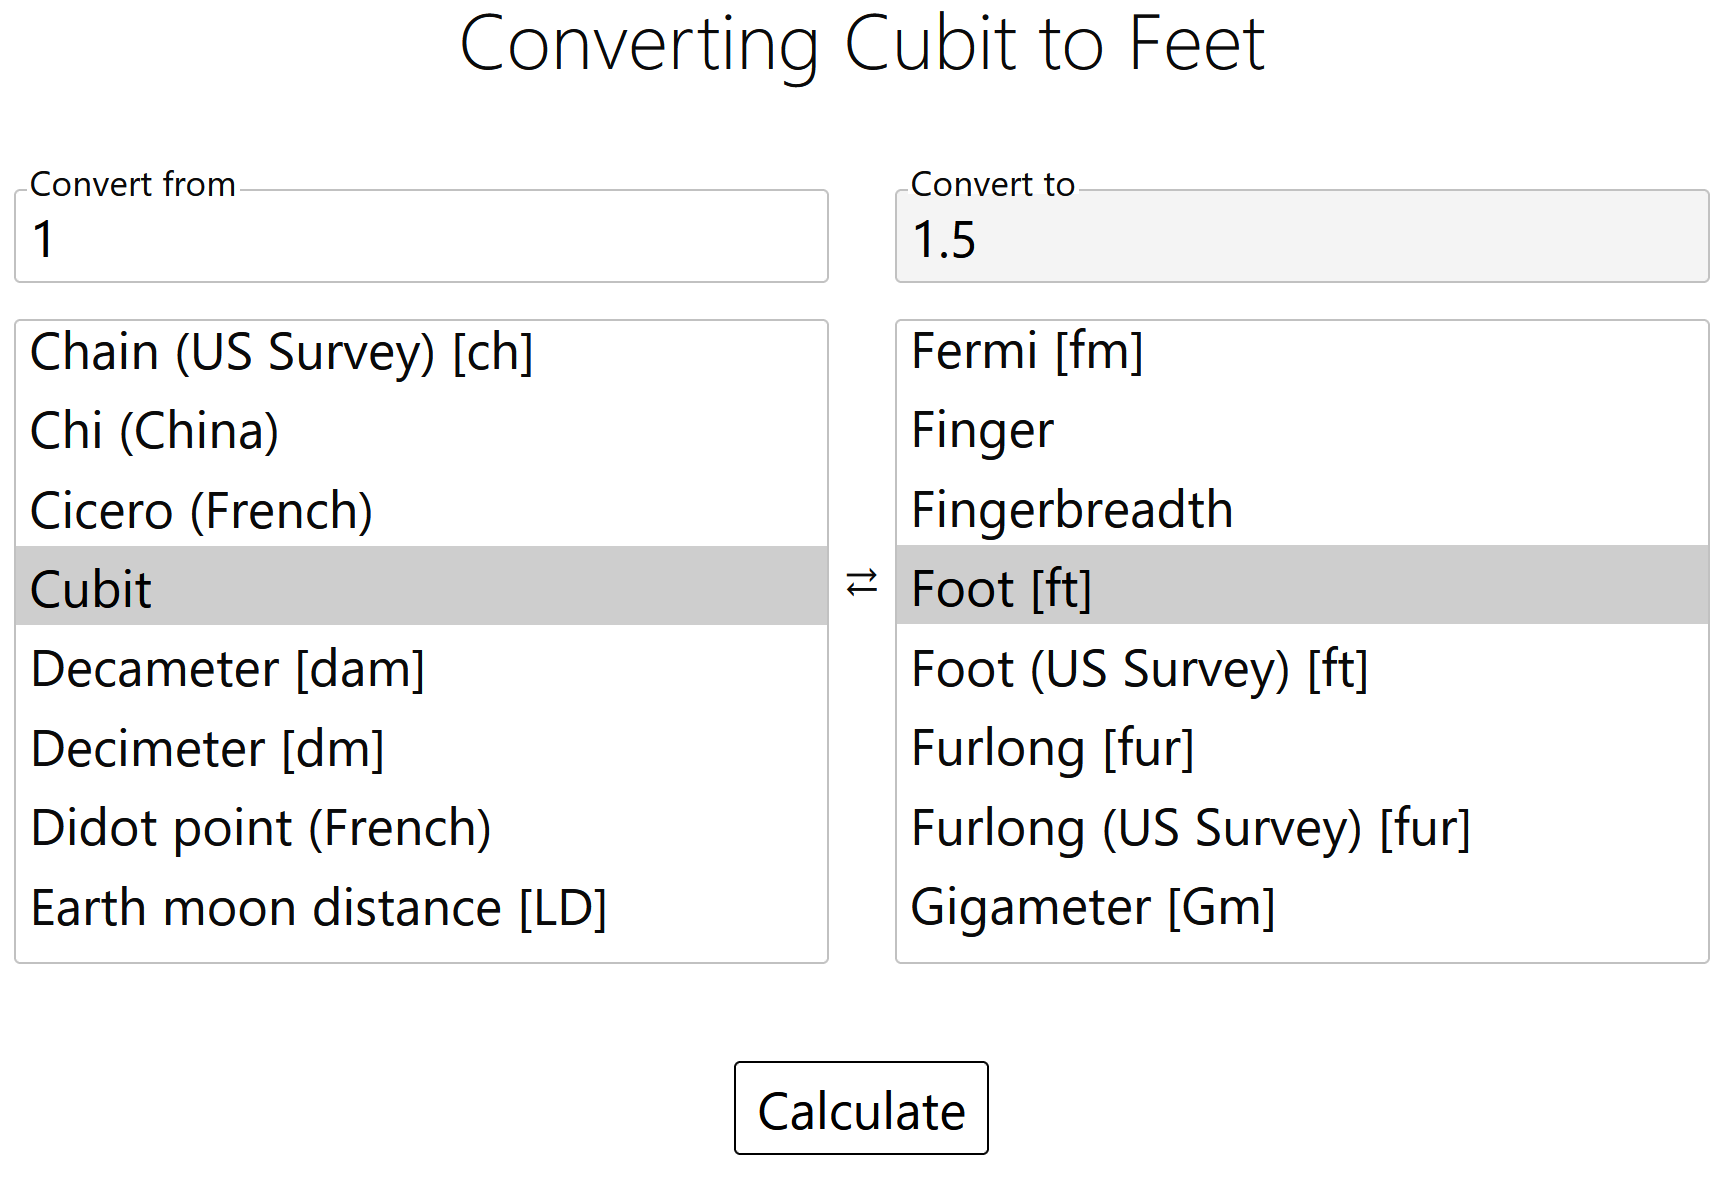This screenshot has width=1731, height=1186.
Task: Click the Convert from input field
Action: point(420,237)
